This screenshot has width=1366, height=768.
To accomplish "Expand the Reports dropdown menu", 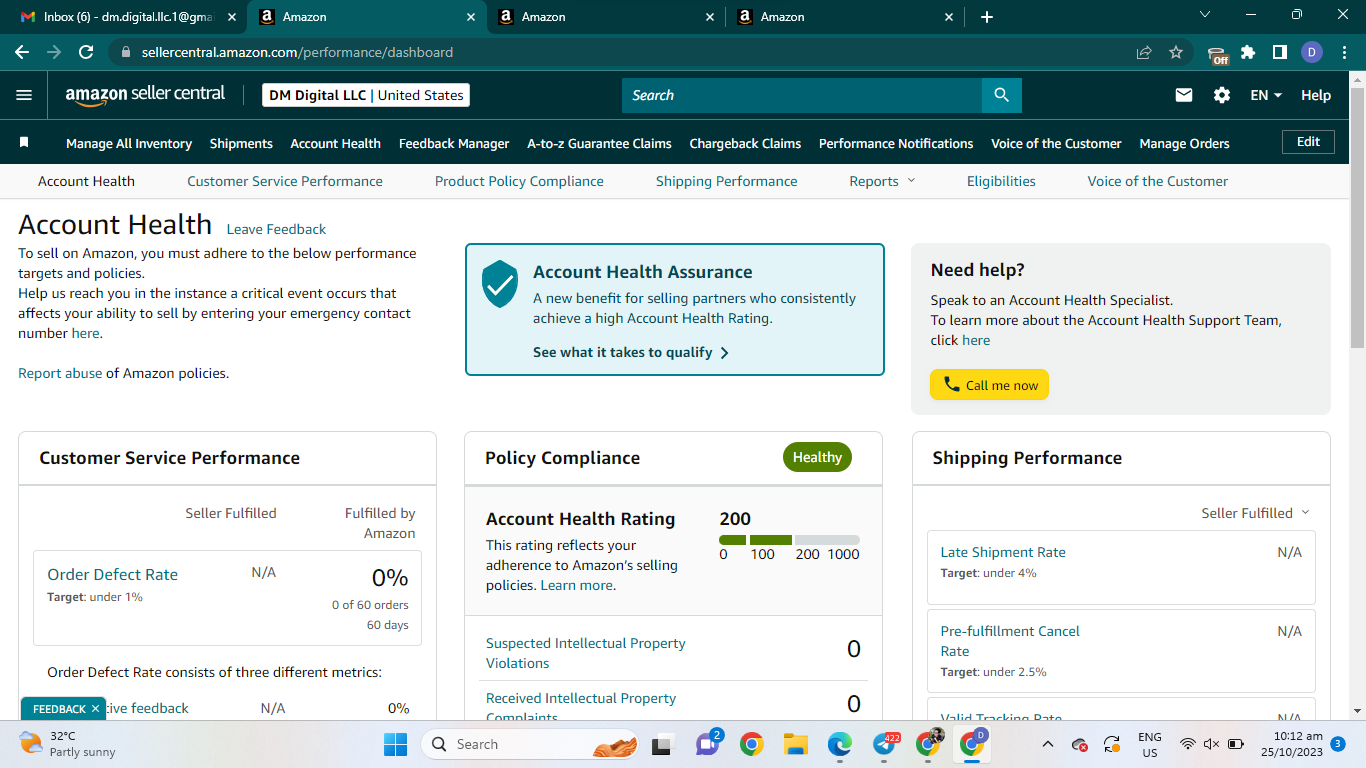I will coord(882,181).
